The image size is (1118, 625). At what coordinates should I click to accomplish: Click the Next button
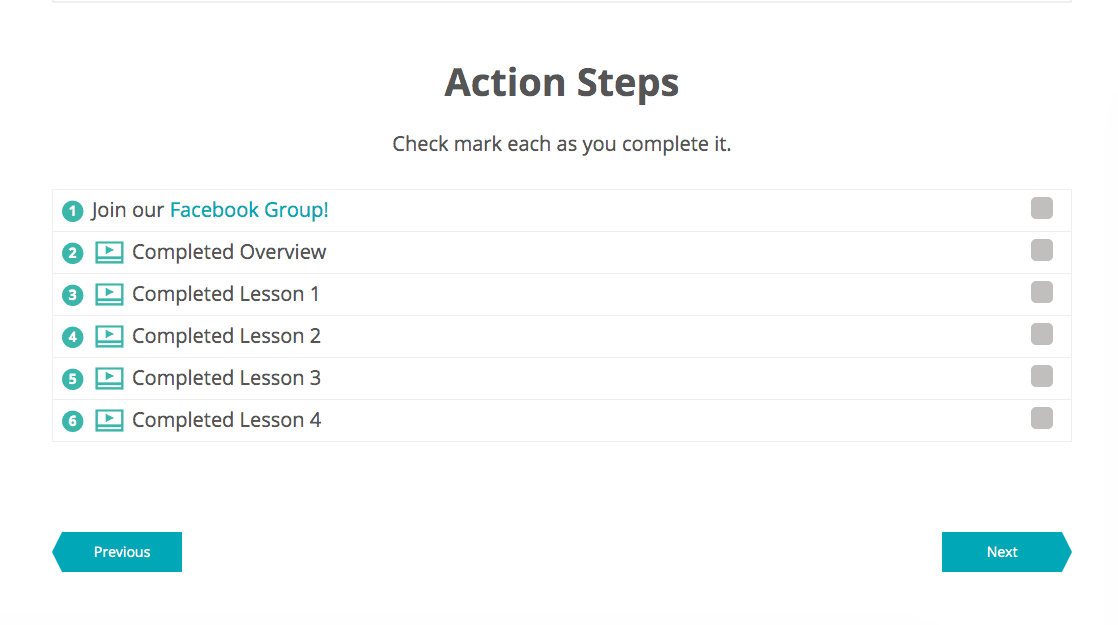click(x=1002, y=551)
